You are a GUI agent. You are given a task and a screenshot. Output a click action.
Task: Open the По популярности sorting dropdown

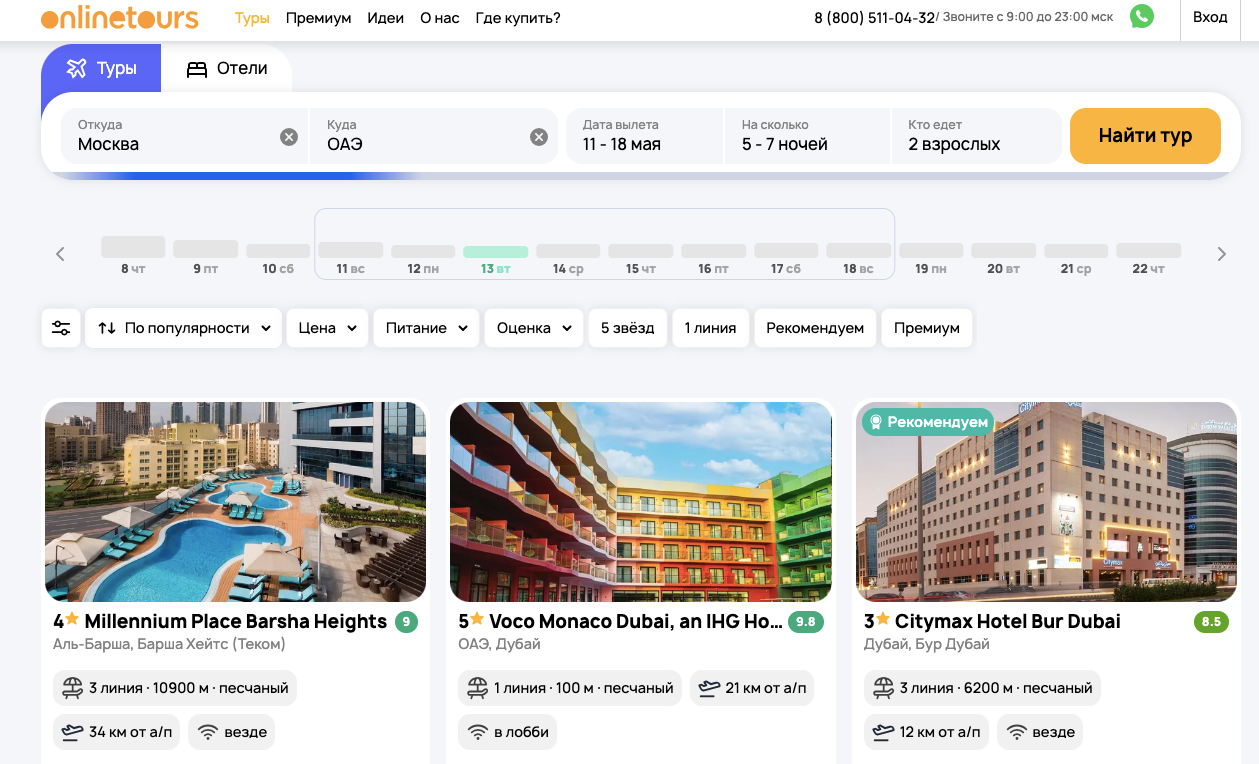(184, 328)
